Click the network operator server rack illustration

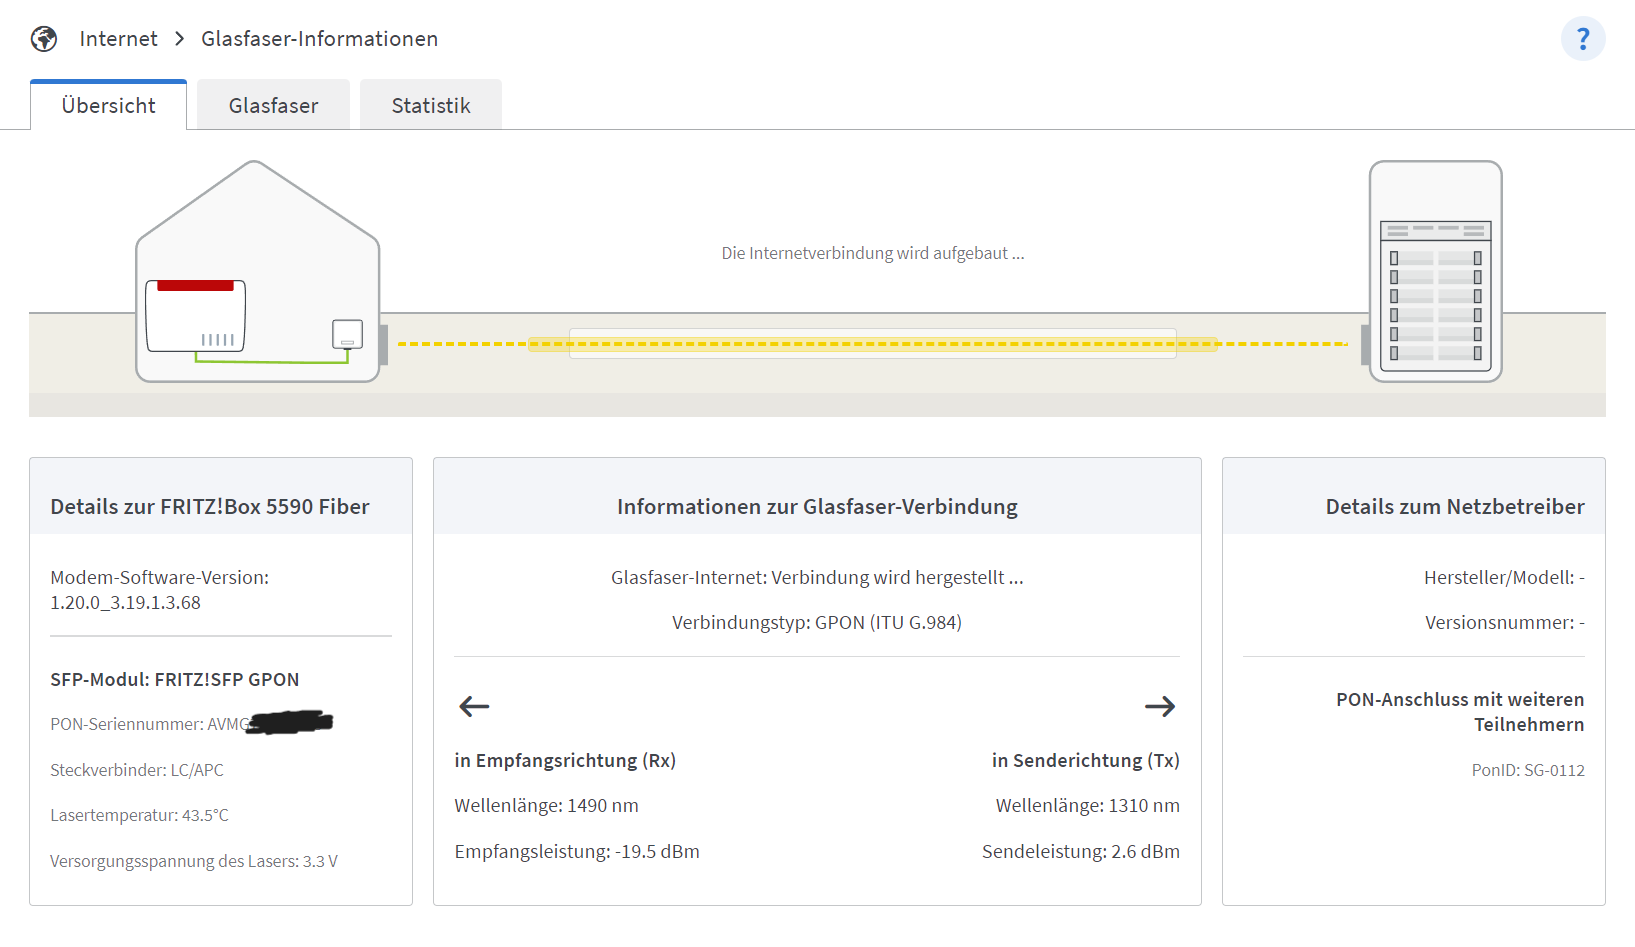[1435, 272]
